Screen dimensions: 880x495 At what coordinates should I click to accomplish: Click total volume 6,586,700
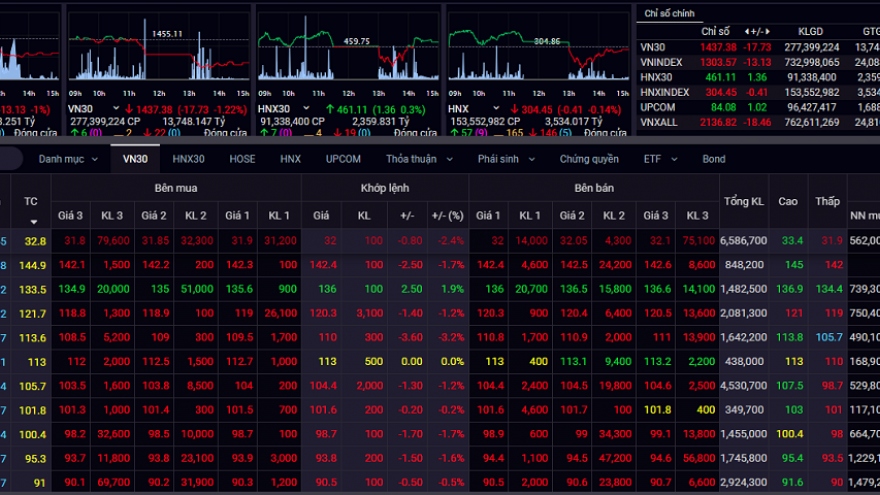[x=744, y=241]
